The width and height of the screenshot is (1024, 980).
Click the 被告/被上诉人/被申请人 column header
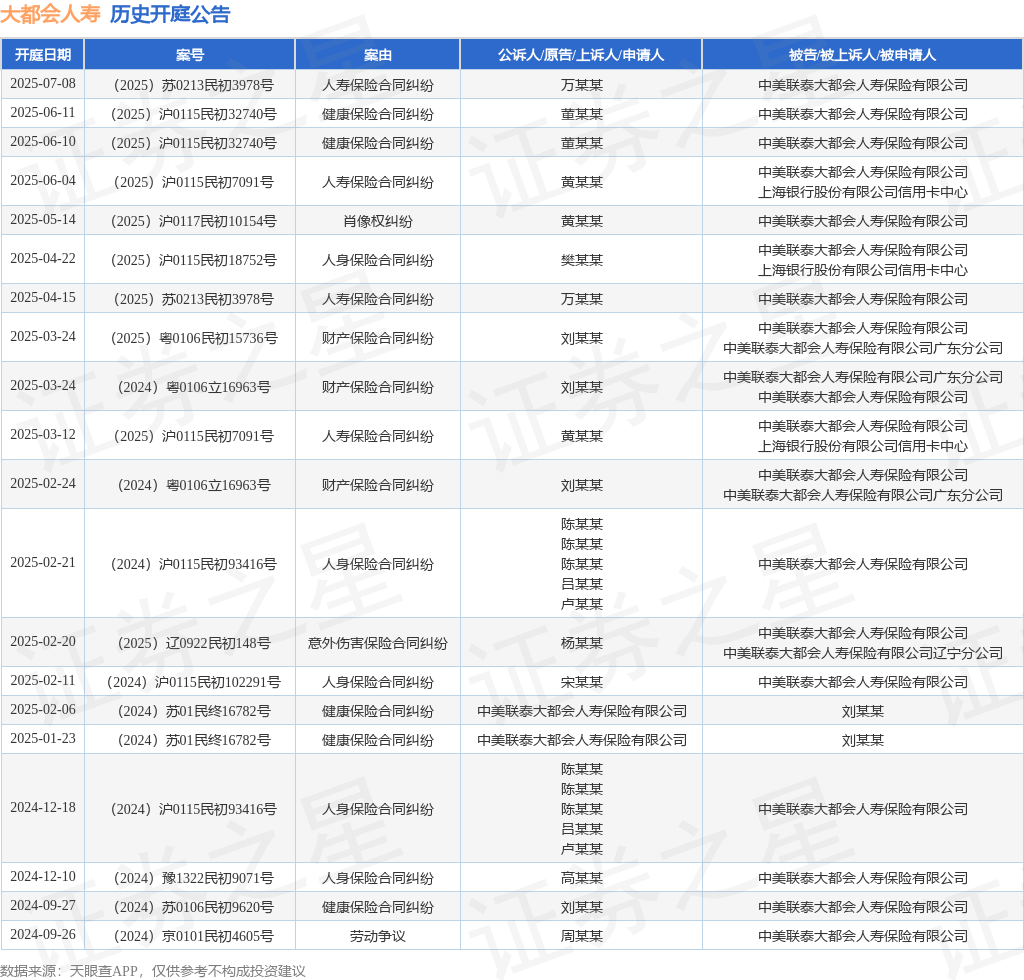point(862,55)
